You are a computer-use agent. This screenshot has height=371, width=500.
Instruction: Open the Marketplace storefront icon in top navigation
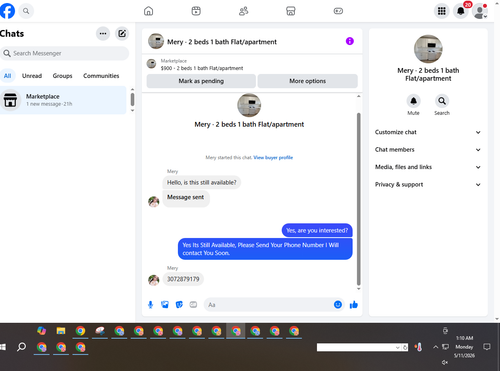[291, 11]
